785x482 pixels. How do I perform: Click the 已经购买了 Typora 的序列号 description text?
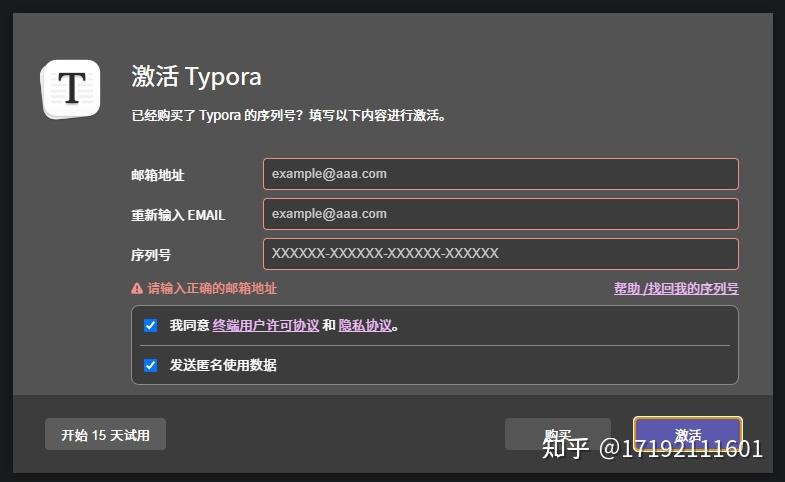(x=288, y=116)
